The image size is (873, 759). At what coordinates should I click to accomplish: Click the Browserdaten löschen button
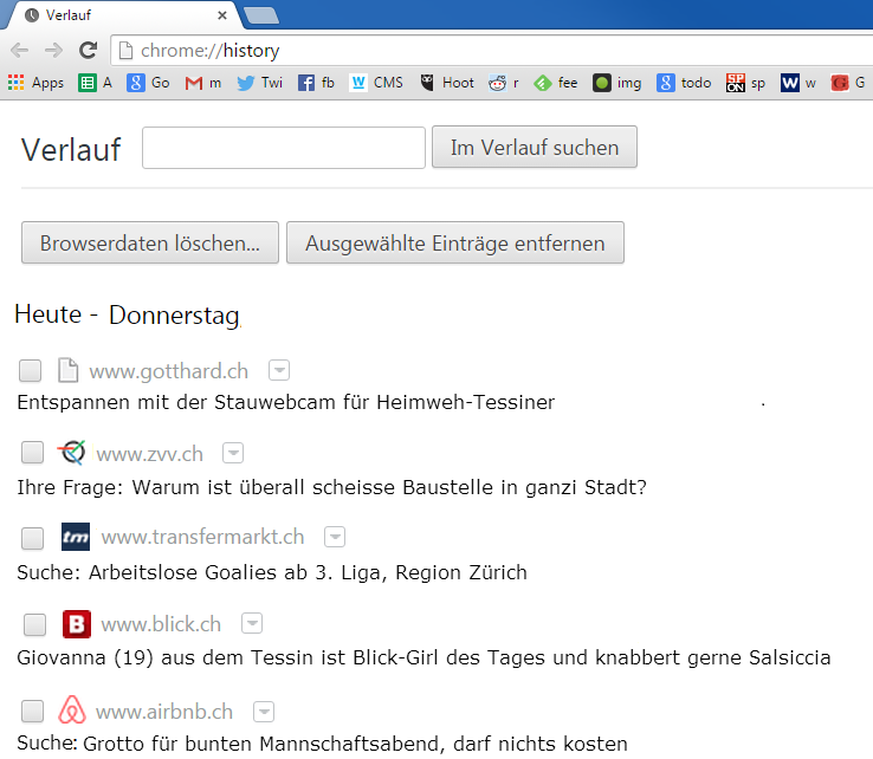pos(150,243)
